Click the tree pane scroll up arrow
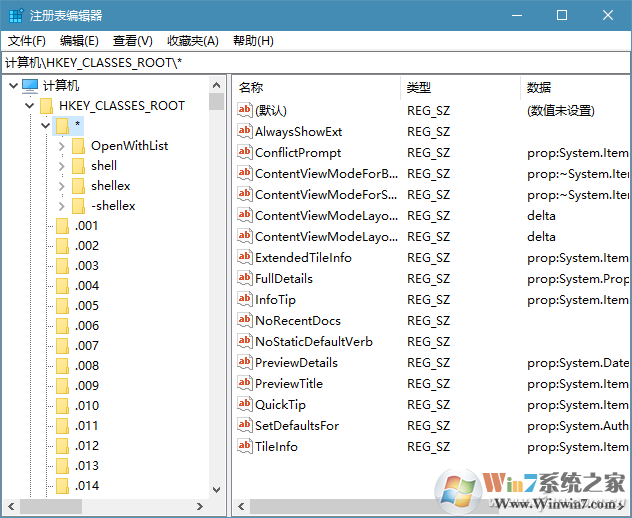 point(216,85)
